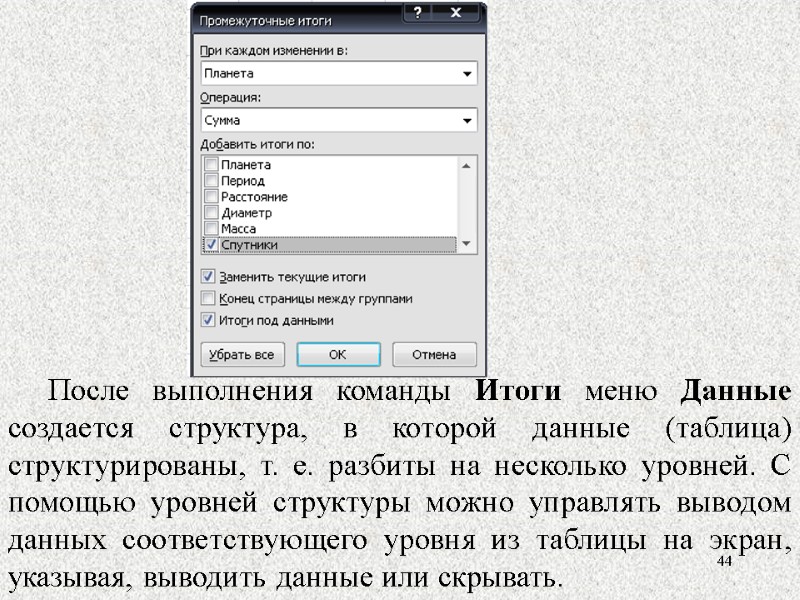Image resolution: width=800 pixels, height=600 pixels.
Task: Confirm the dialog with ОК
Action: pos(339,354)
